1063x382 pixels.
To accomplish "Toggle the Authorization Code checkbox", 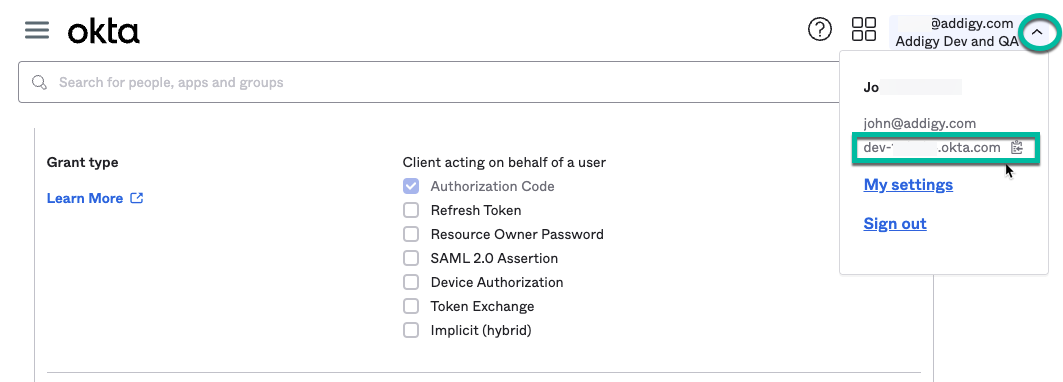I will [x=411, y=186].
